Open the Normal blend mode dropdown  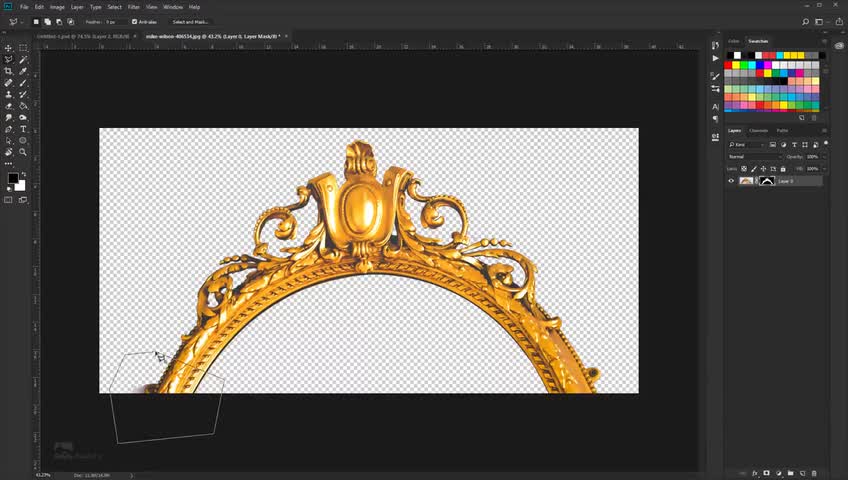point(754,157)
